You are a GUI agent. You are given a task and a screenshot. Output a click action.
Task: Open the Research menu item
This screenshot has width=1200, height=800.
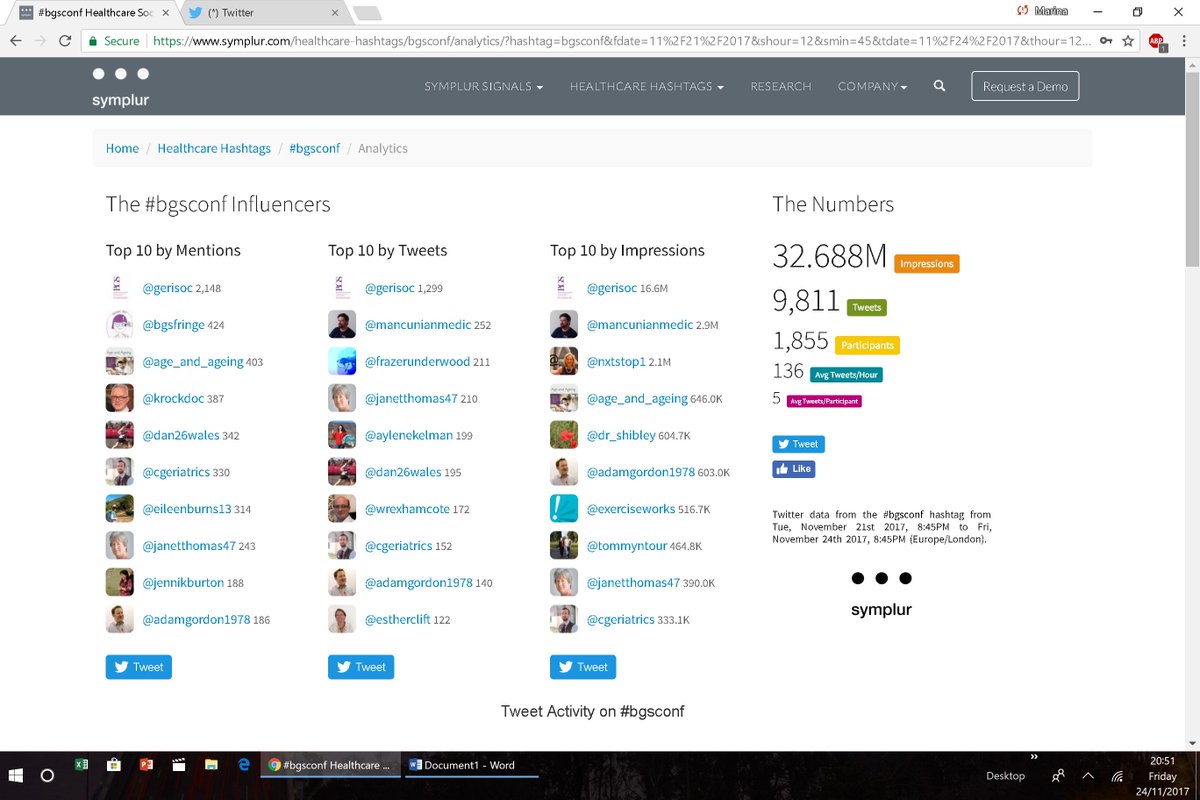[x=781, y=86]
